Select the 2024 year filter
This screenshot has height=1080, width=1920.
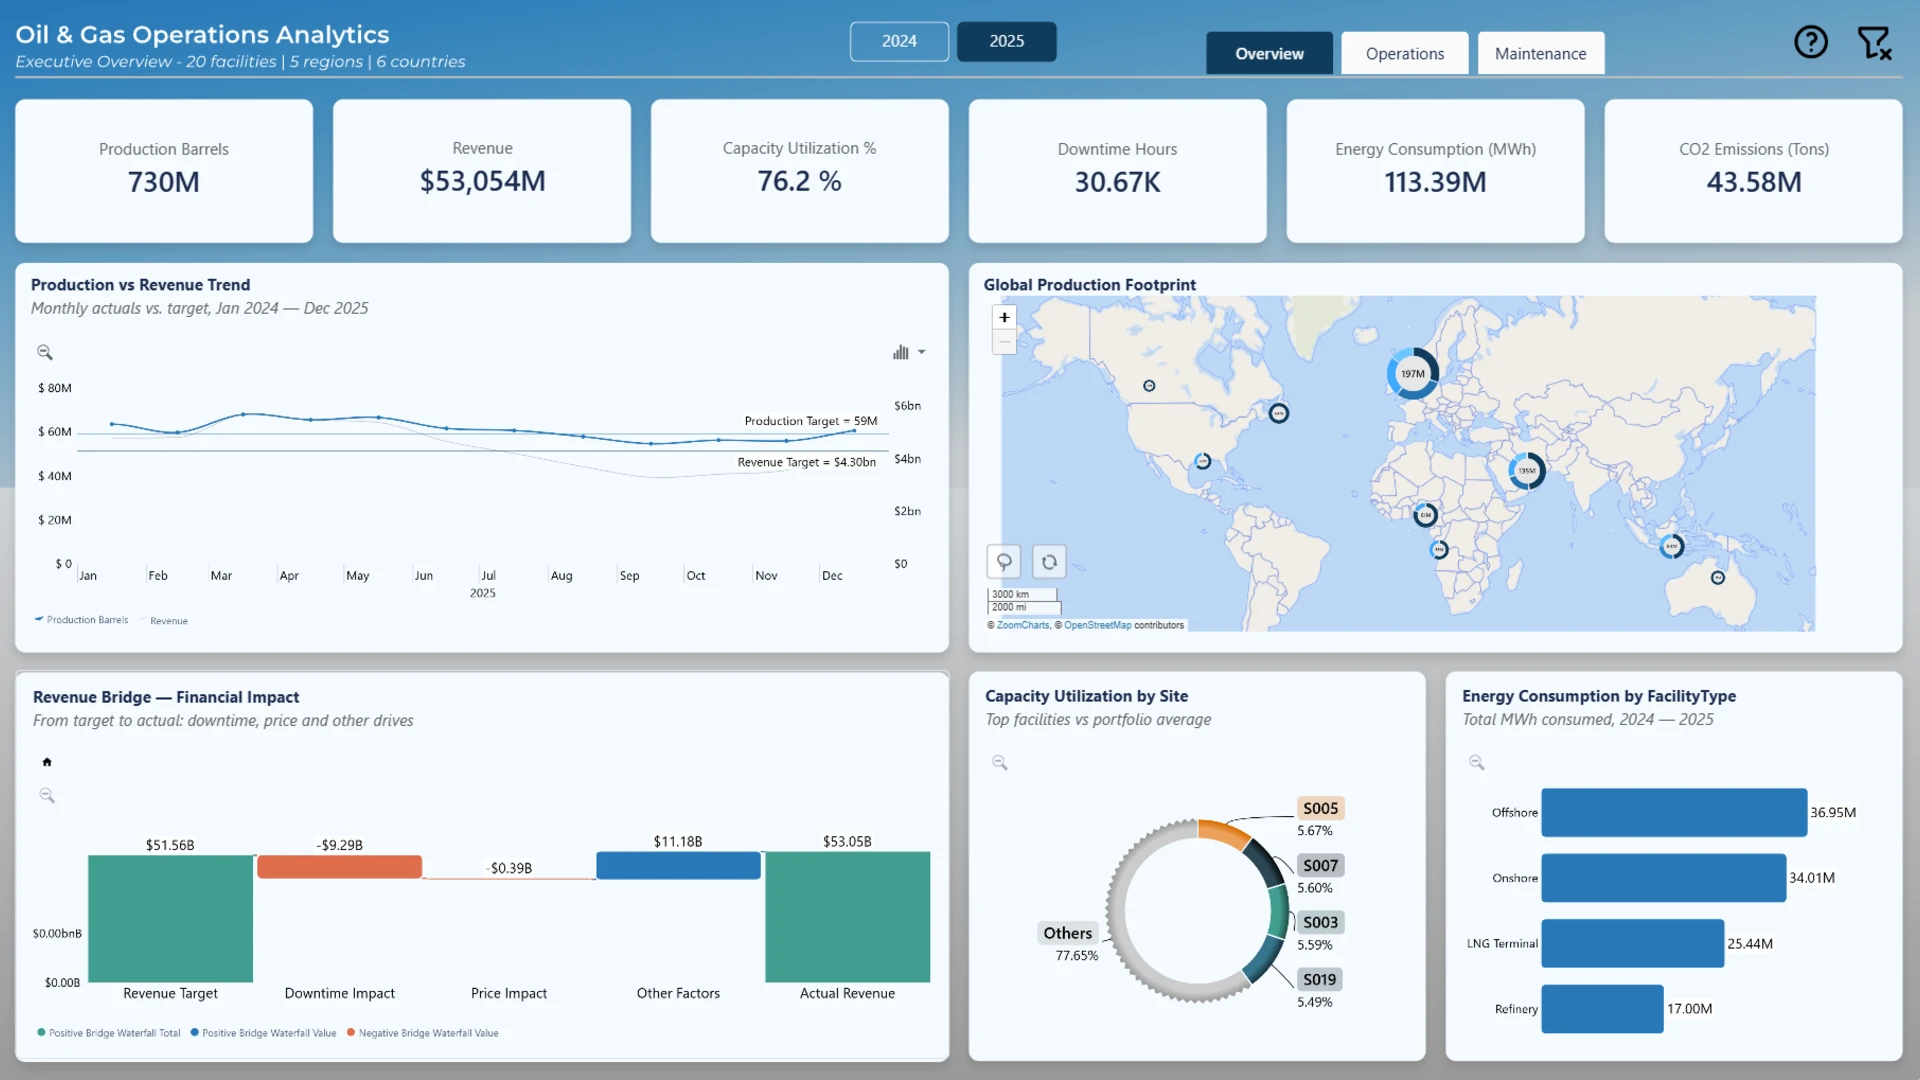tap(899, 41)
